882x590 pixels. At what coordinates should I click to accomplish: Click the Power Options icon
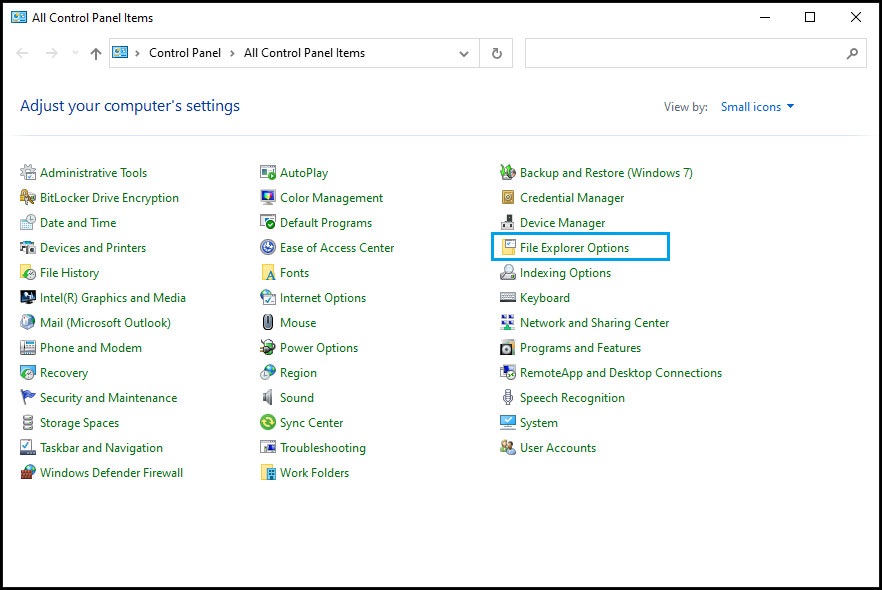point(268,348)
